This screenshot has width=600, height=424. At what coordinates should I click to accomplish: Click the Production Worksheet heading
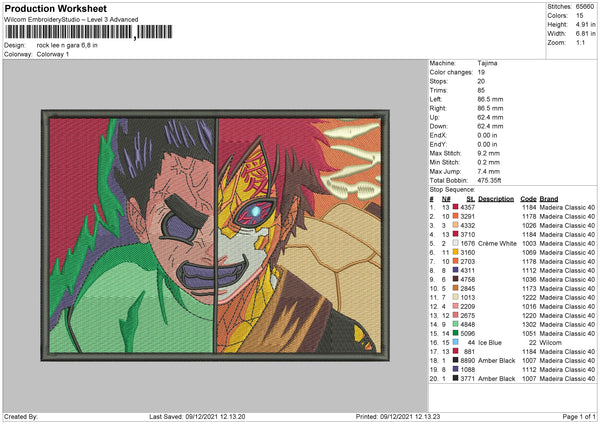pyautogui.click(x=55, y=8)
